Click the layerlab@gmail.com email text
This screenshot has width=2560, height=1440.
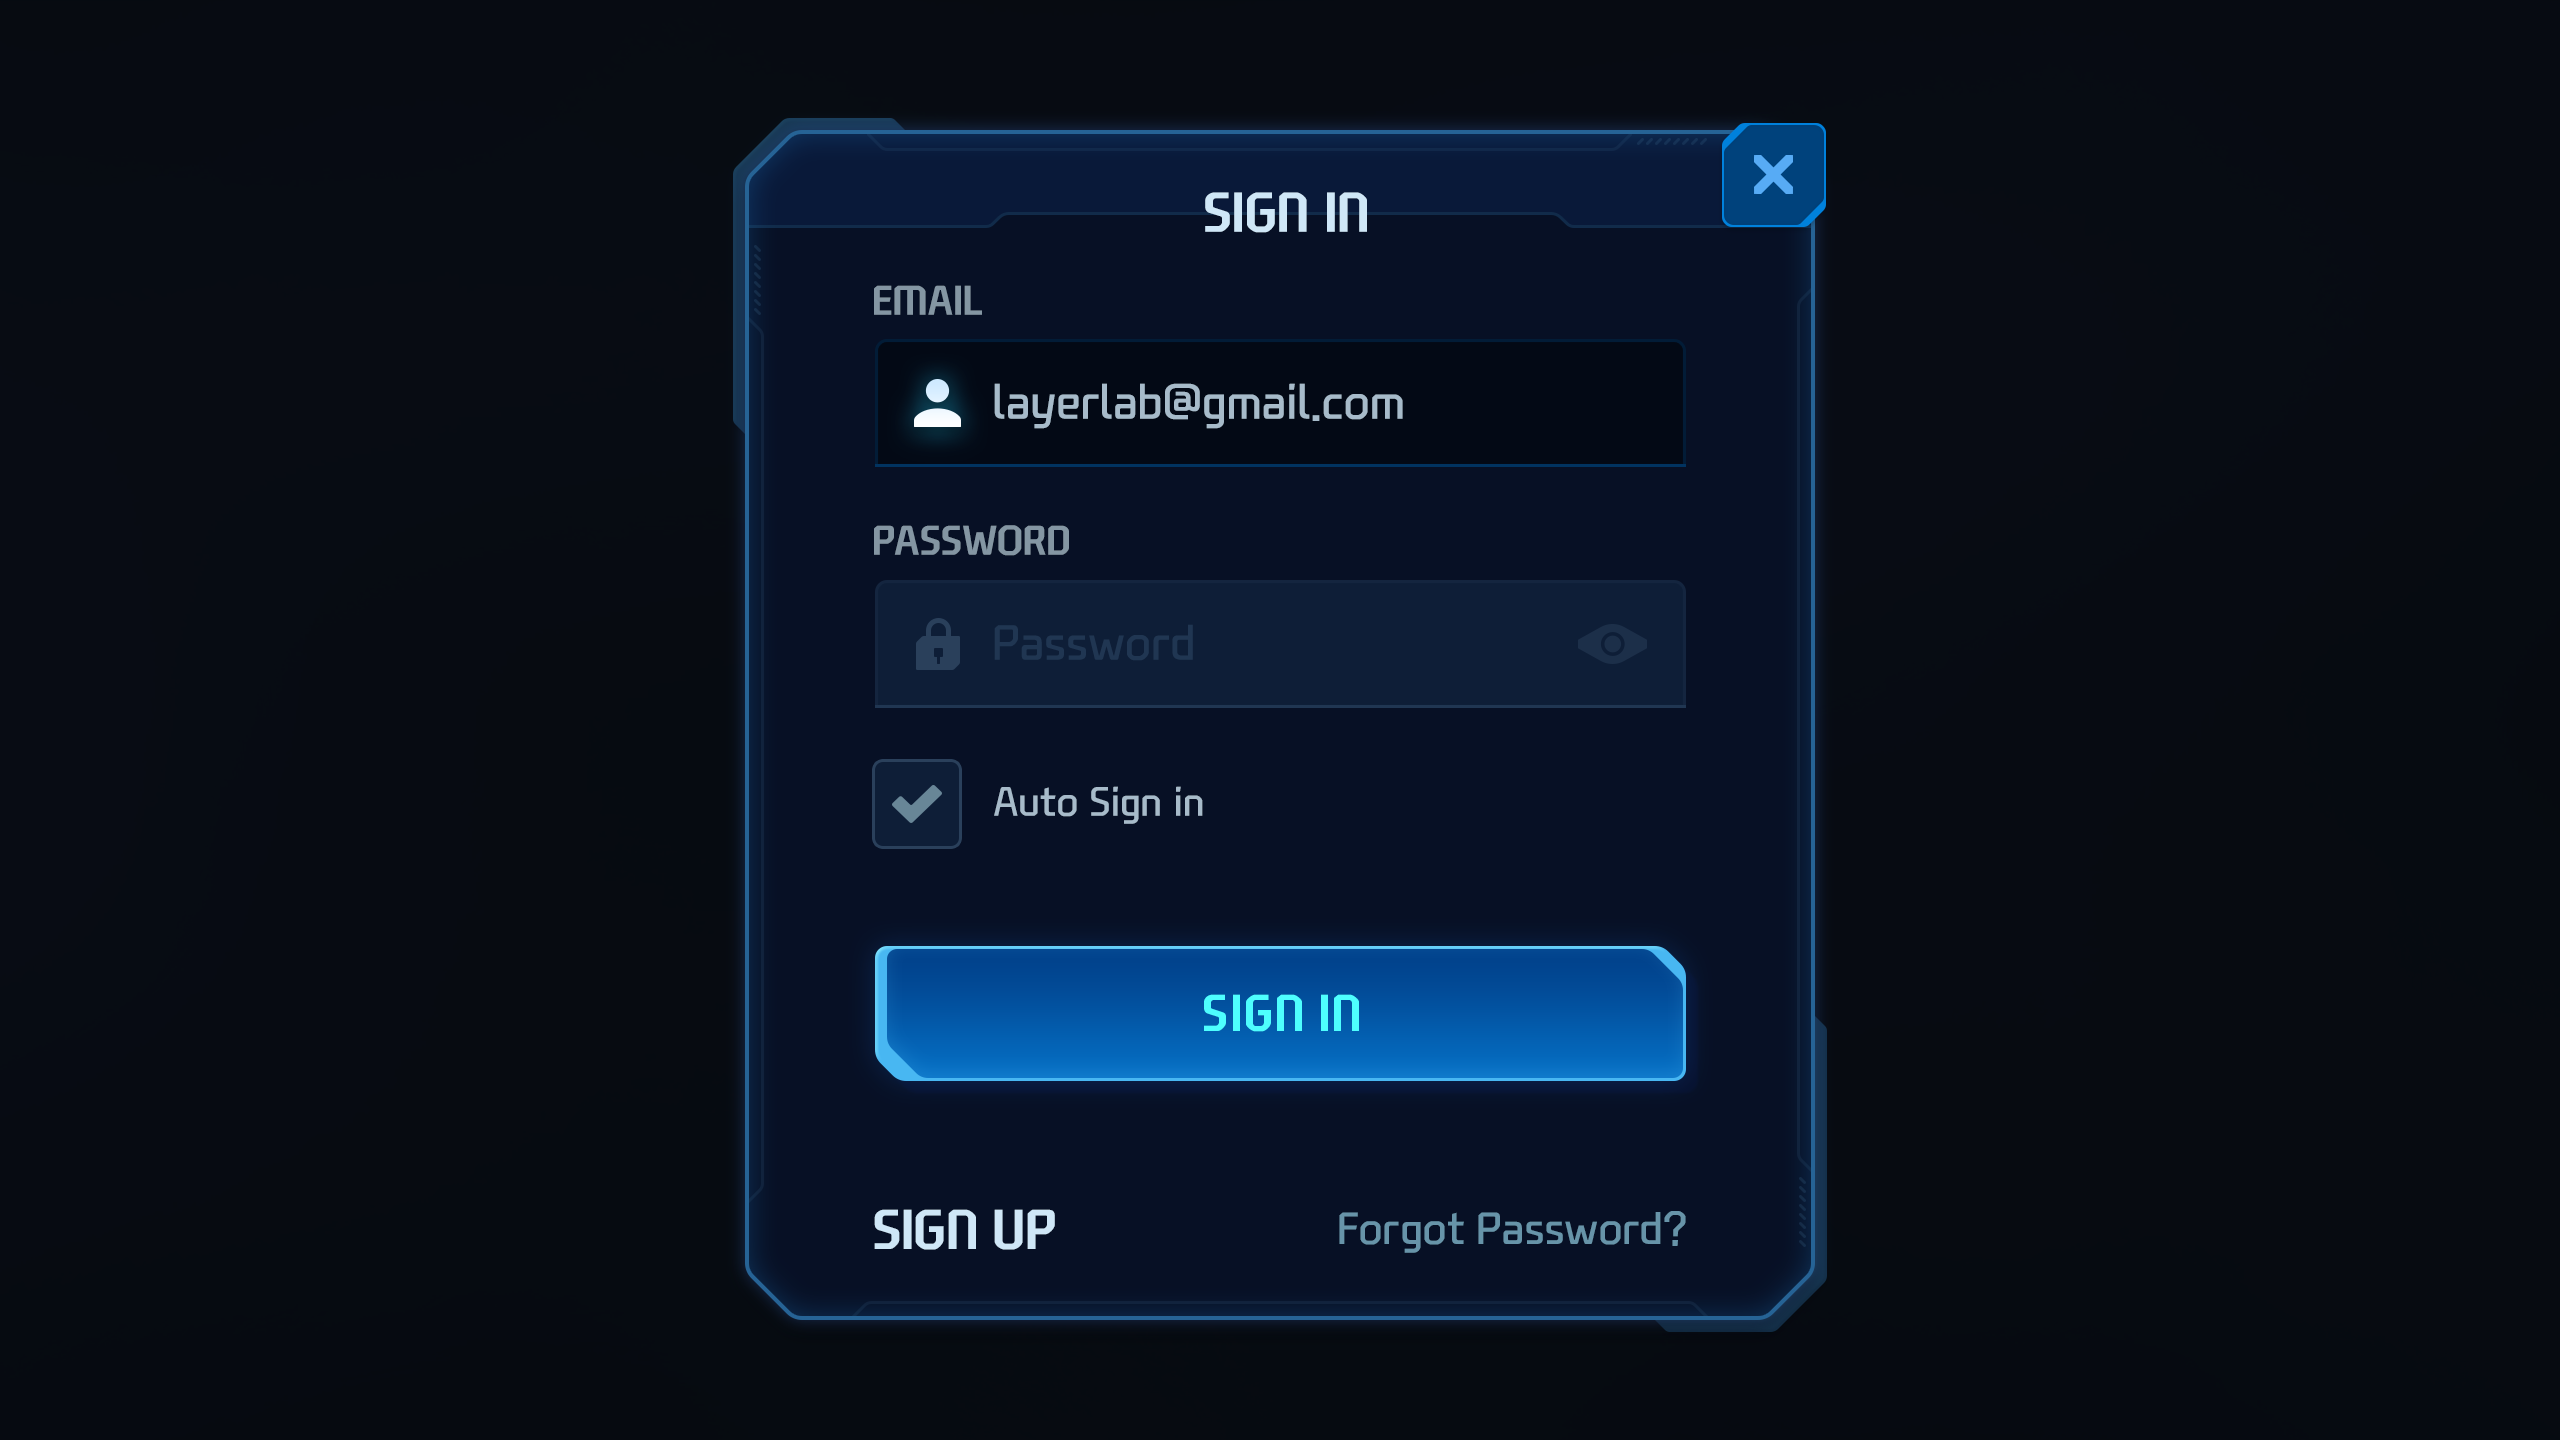[1198, 404]
